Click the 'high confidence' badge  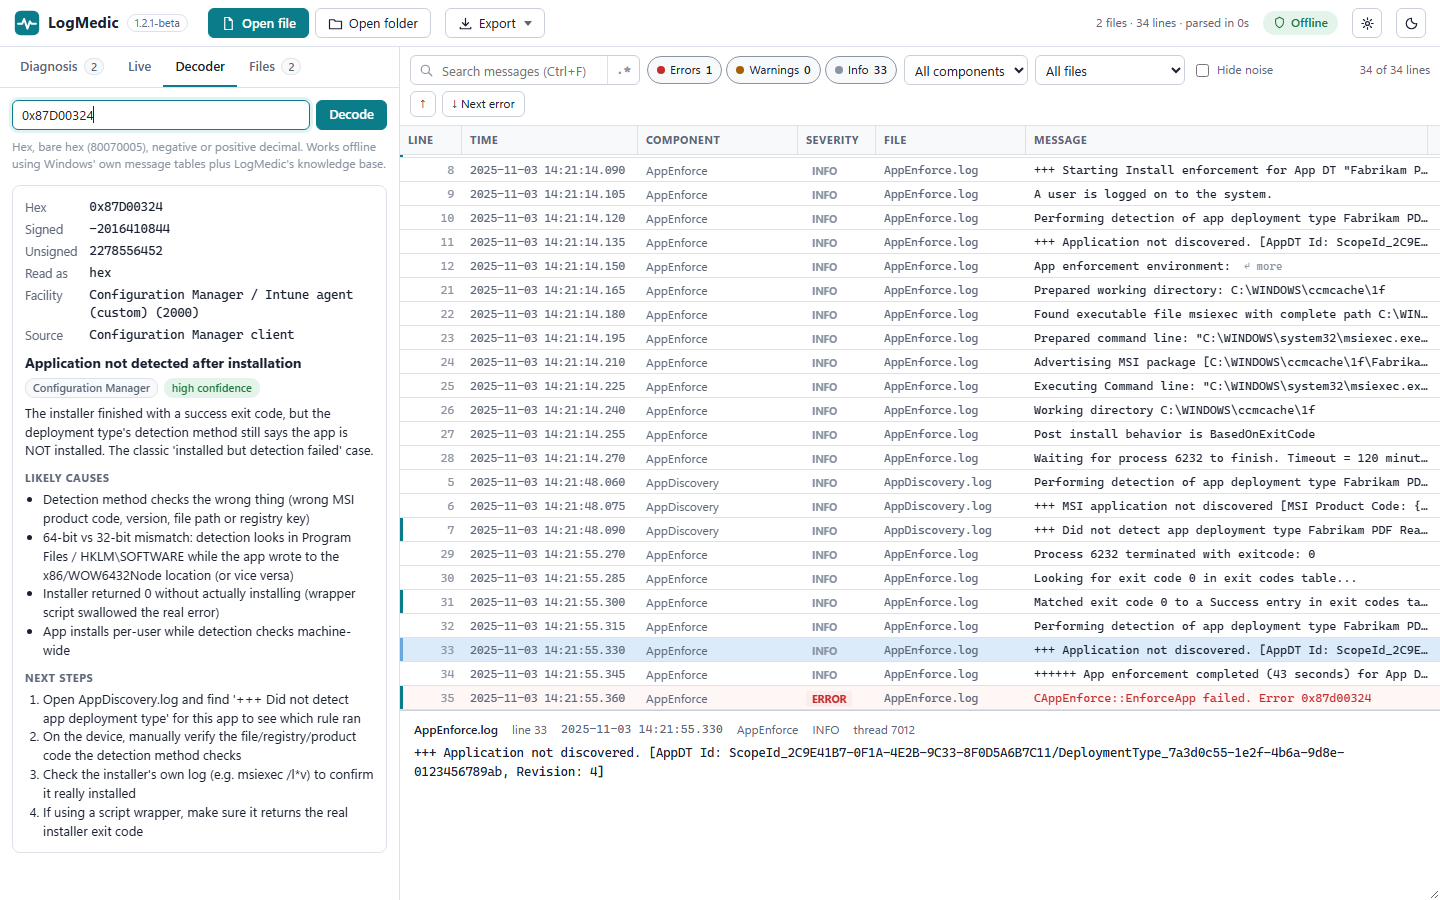[211, 388]
